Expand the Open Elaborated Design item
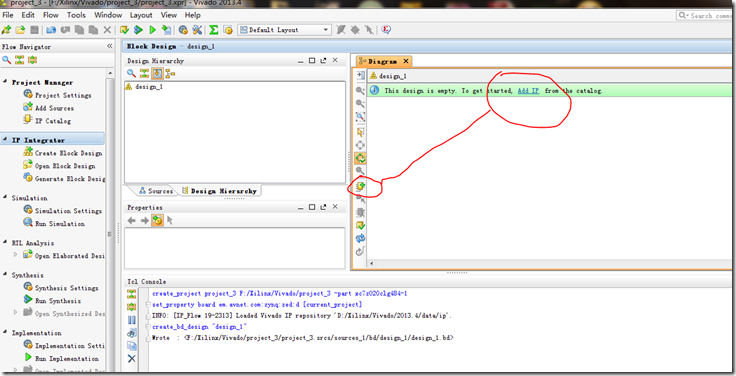Image resolution: width=736 pixels, height=376 pixels. pos(15,254)
